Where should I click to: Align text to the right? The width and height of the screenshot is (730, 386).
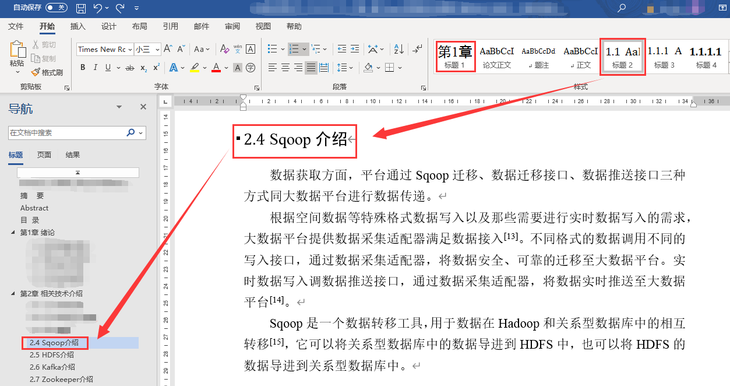coord(298,68)
